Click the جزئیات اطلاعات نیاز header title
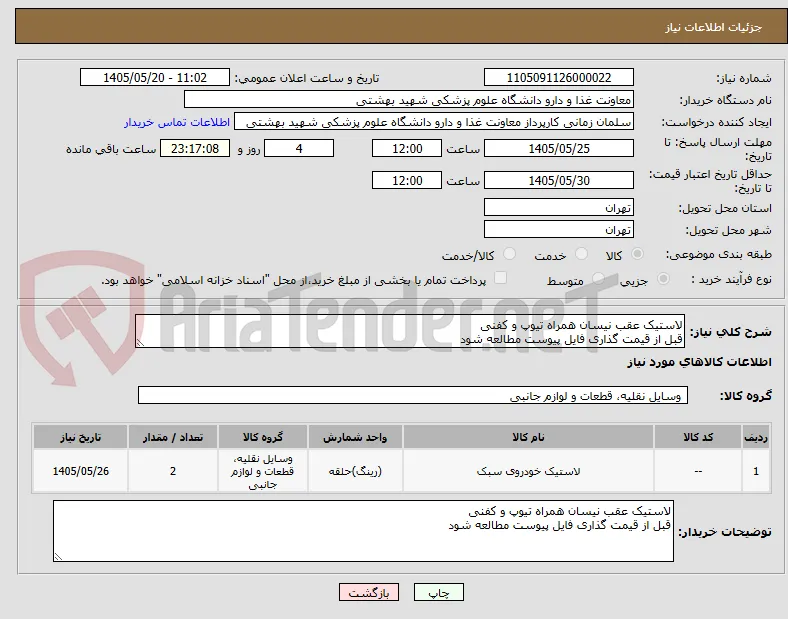 click(x=714, y=27)
